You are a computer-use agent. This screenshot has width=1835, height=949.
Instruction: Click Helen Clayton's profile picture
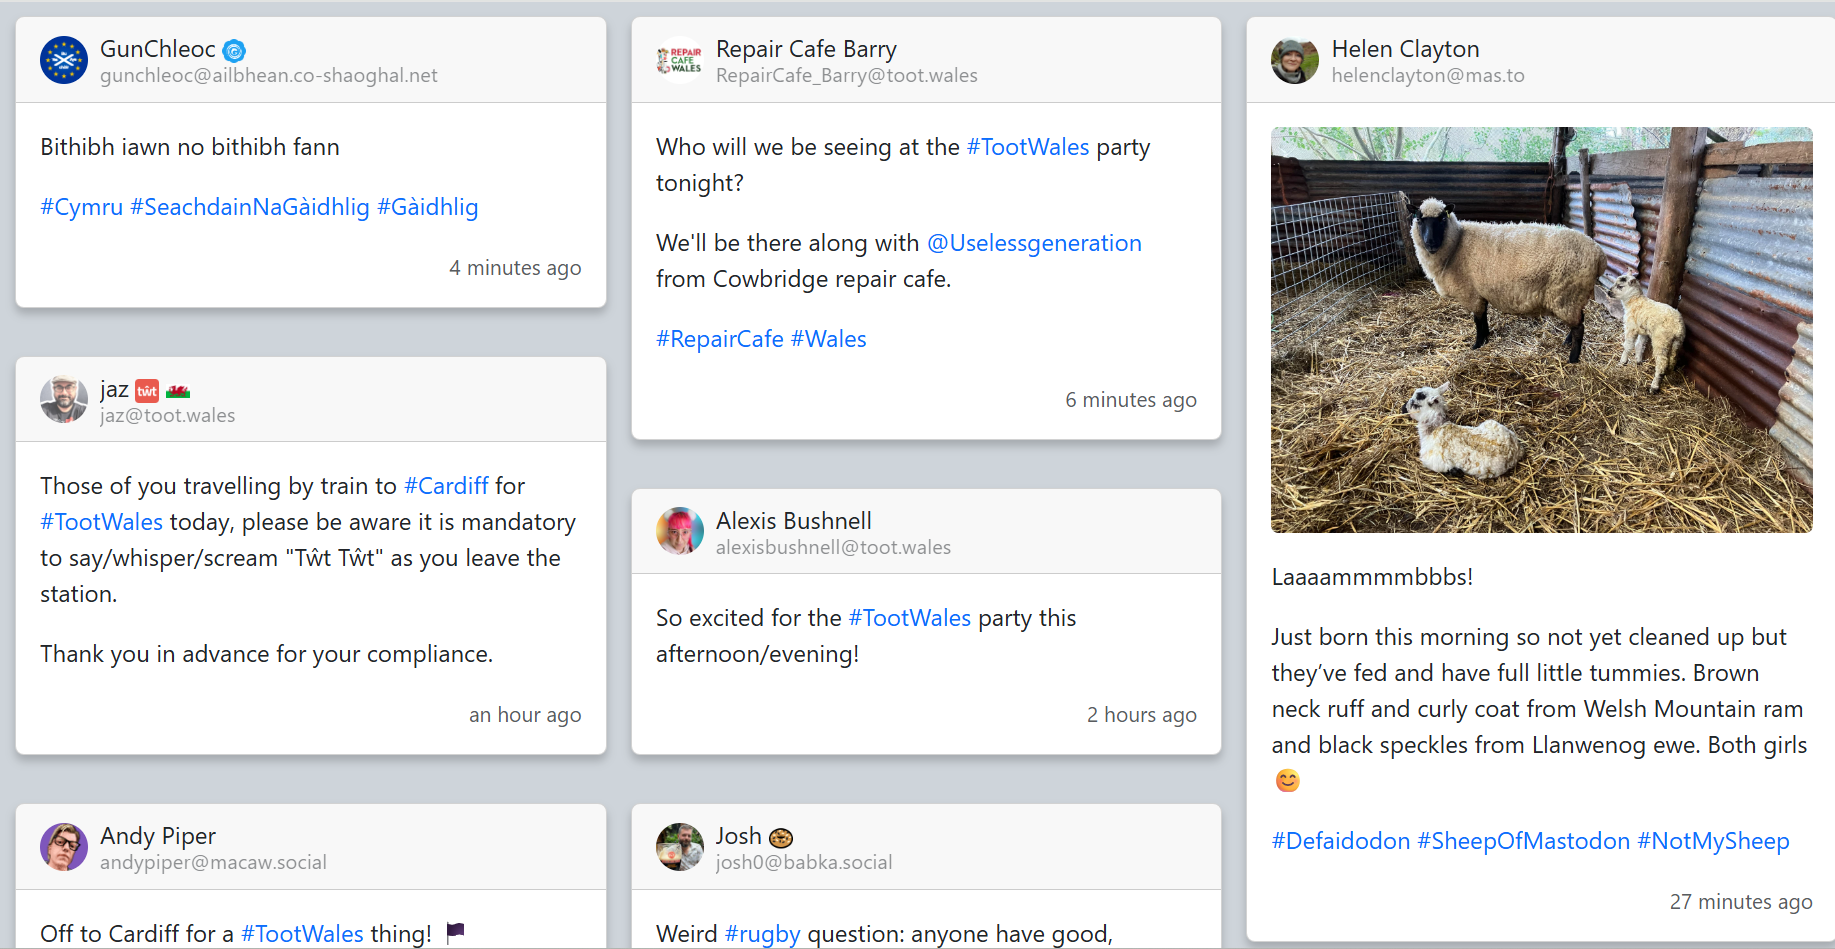[x=1295, y=60]
